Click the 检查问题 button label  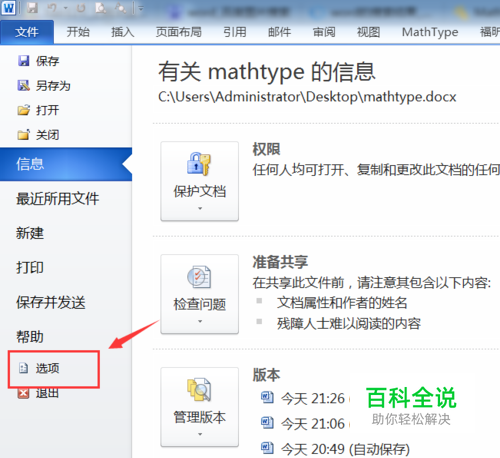(200, 304)
